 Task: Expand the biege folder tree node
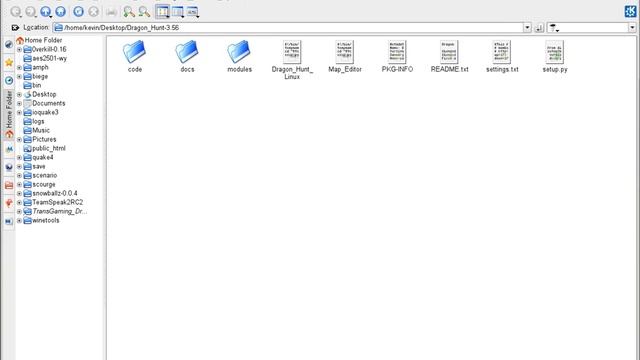tap(19, 76)
